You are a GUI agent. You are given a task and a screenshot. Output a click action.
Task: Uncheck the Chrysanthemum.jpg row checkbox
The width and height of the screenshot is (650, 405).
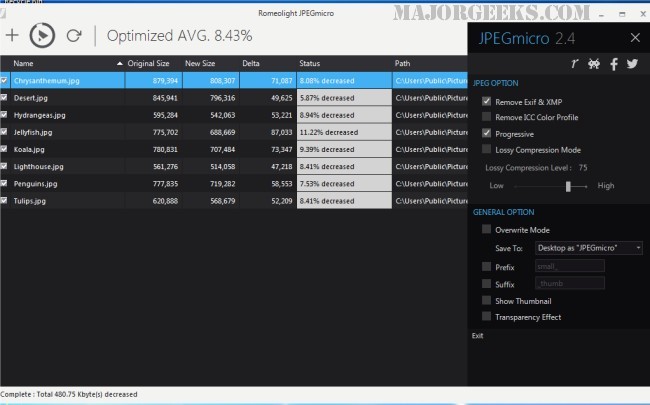pos(4,80)
